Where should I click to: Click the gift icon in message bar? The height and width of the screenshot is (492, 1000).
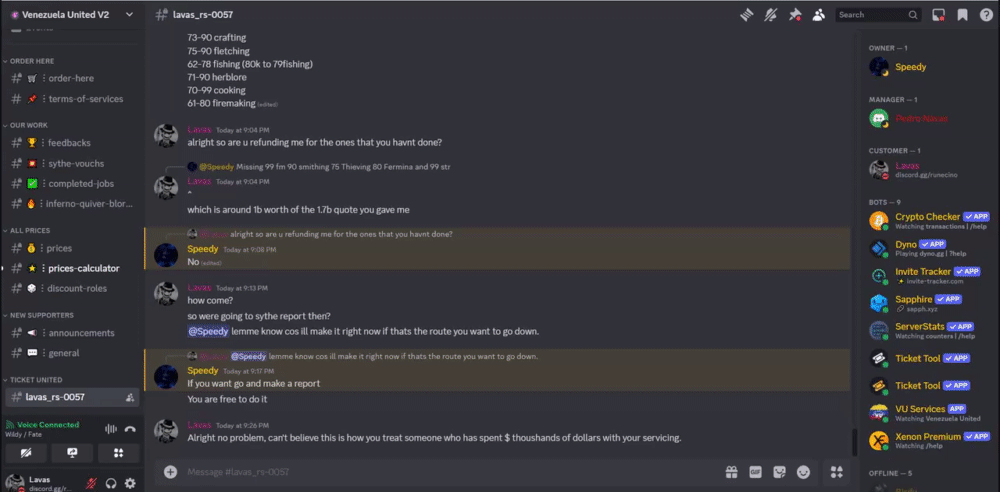(x=731, y=472)
